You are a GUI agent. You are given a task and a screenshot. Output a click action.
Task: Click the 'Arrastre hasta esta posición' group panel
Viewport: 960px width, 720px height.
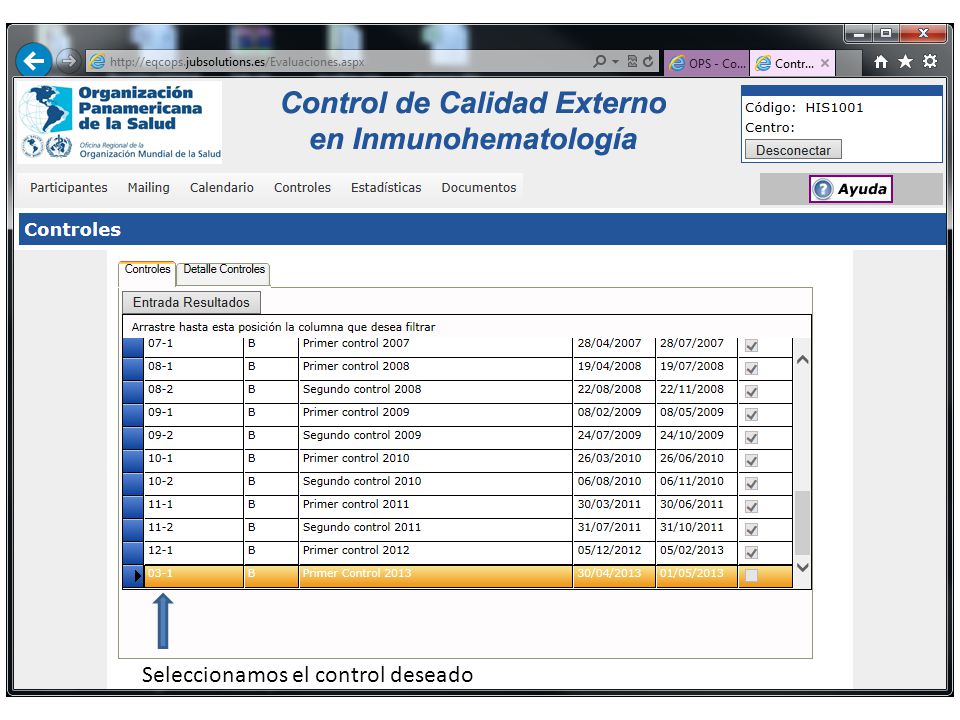tap(467, 327)
